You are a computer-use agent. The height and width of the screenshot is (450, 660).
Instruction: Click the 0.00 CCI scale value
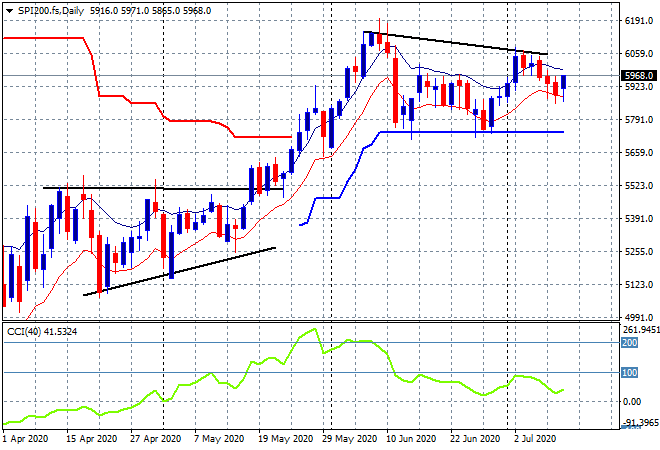pos(632,402)
